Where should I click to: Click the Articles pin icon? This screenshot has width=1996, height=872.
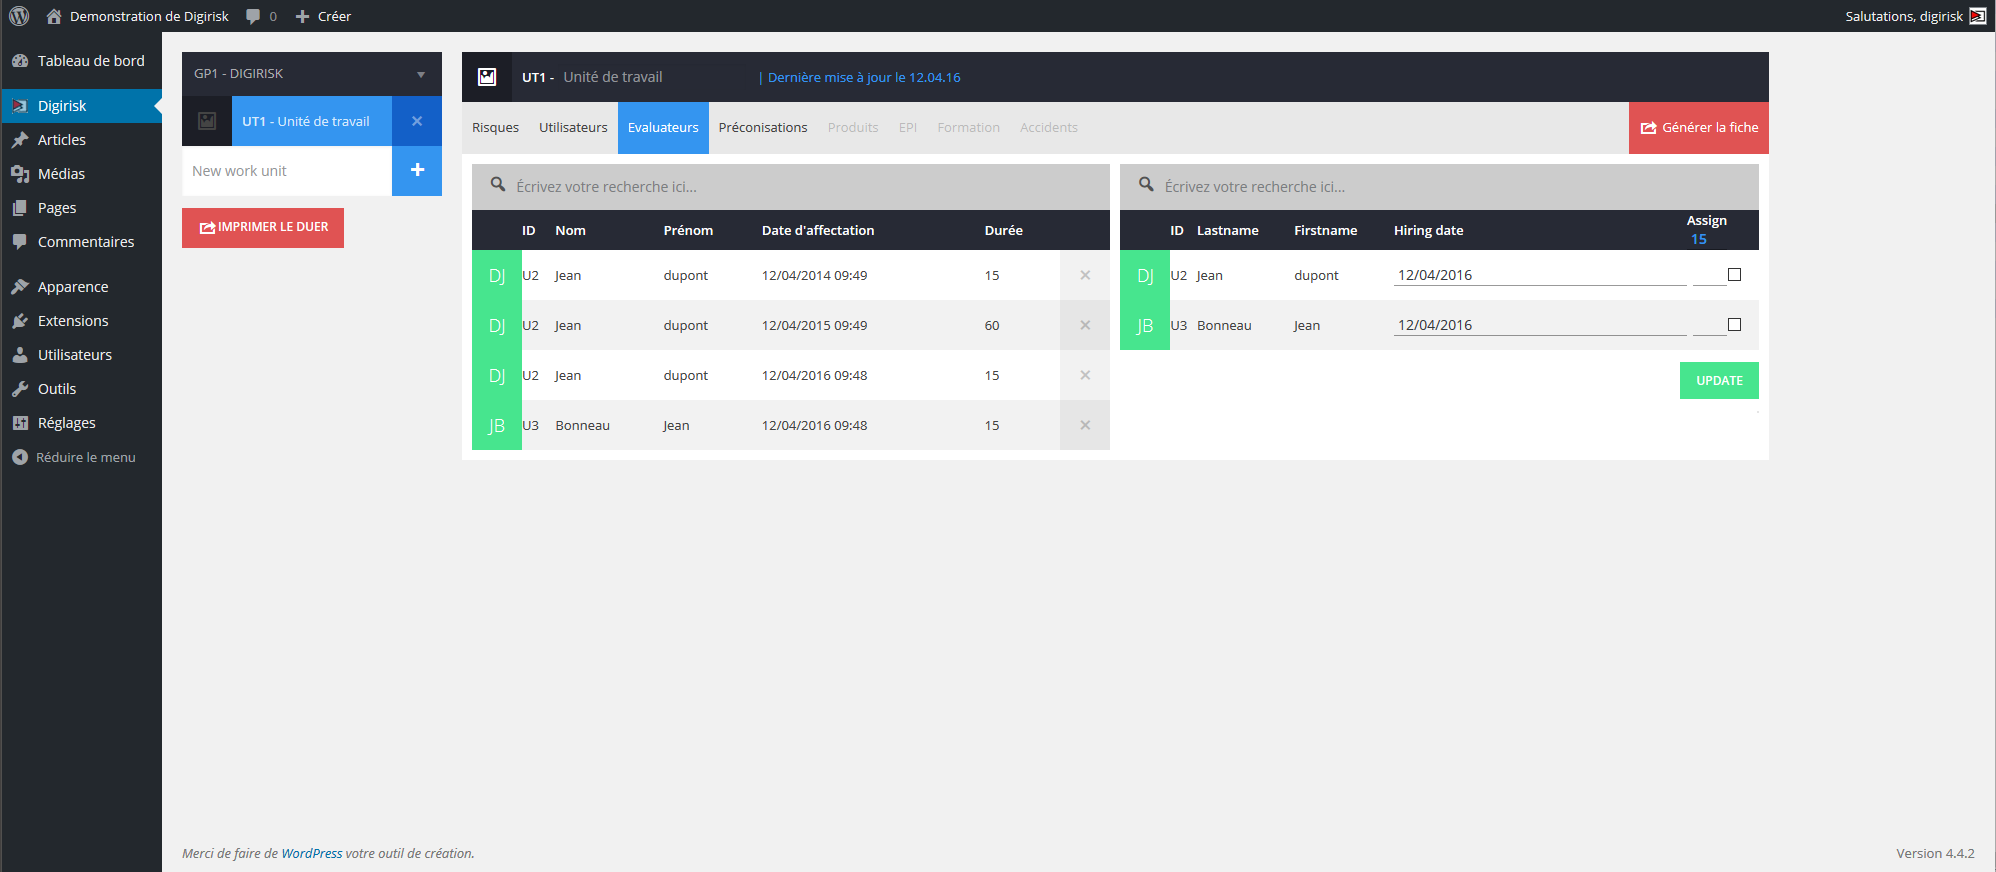click(20, 140)
